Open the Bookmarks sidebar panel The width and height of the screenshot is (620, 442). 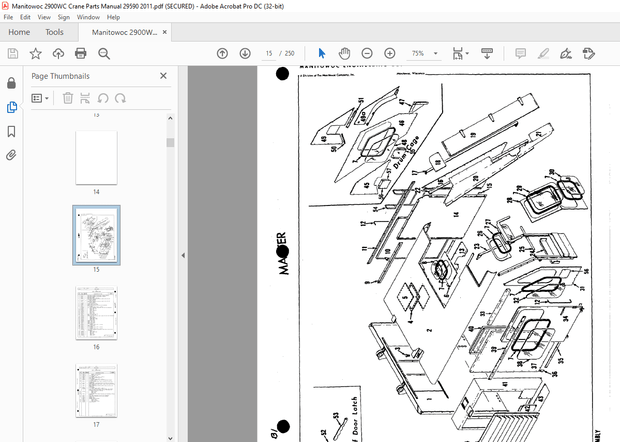(11, 131)
